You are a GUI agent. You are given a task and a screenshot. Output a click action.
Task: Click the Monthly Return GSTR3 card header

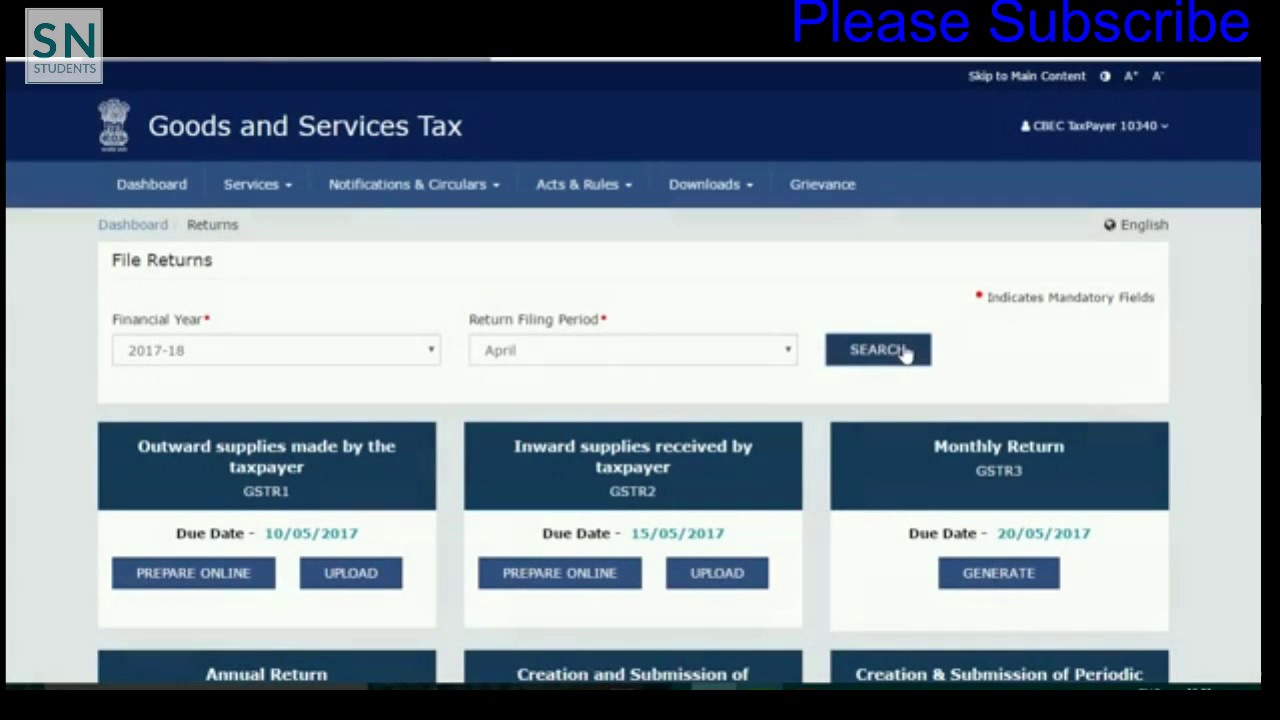click(999, 466)
